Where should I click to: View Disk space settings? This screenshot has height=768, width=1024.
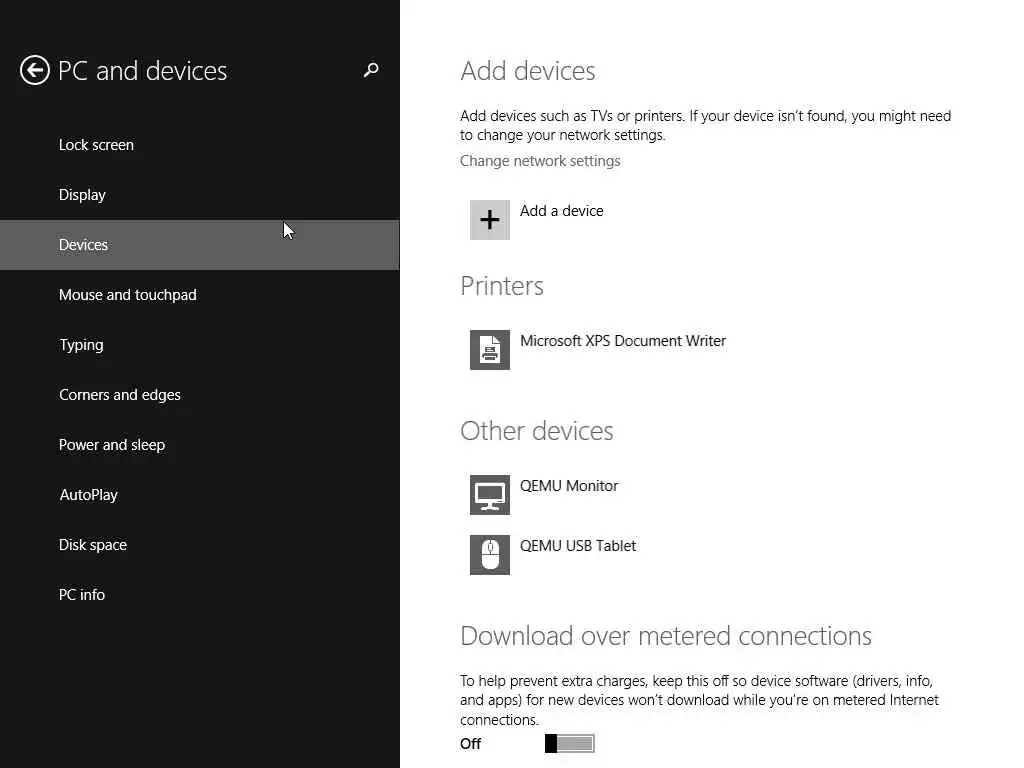[x=93, y=545]
